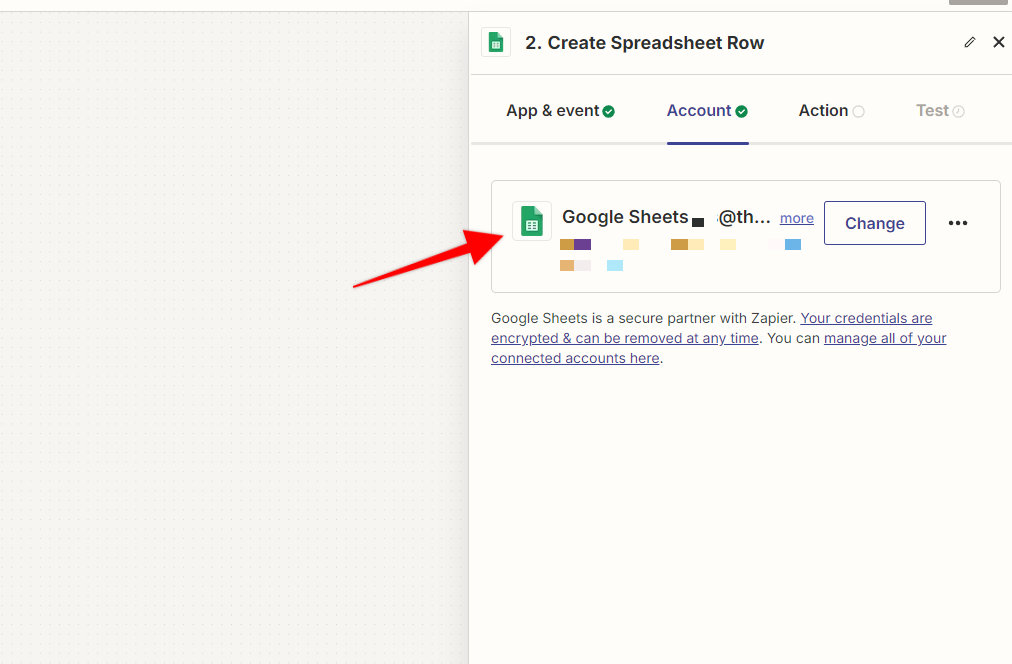Click the partially visible dark button top right
This screenshot has width=1012, height=664.
pyautogui.click(x=978, y=4)
